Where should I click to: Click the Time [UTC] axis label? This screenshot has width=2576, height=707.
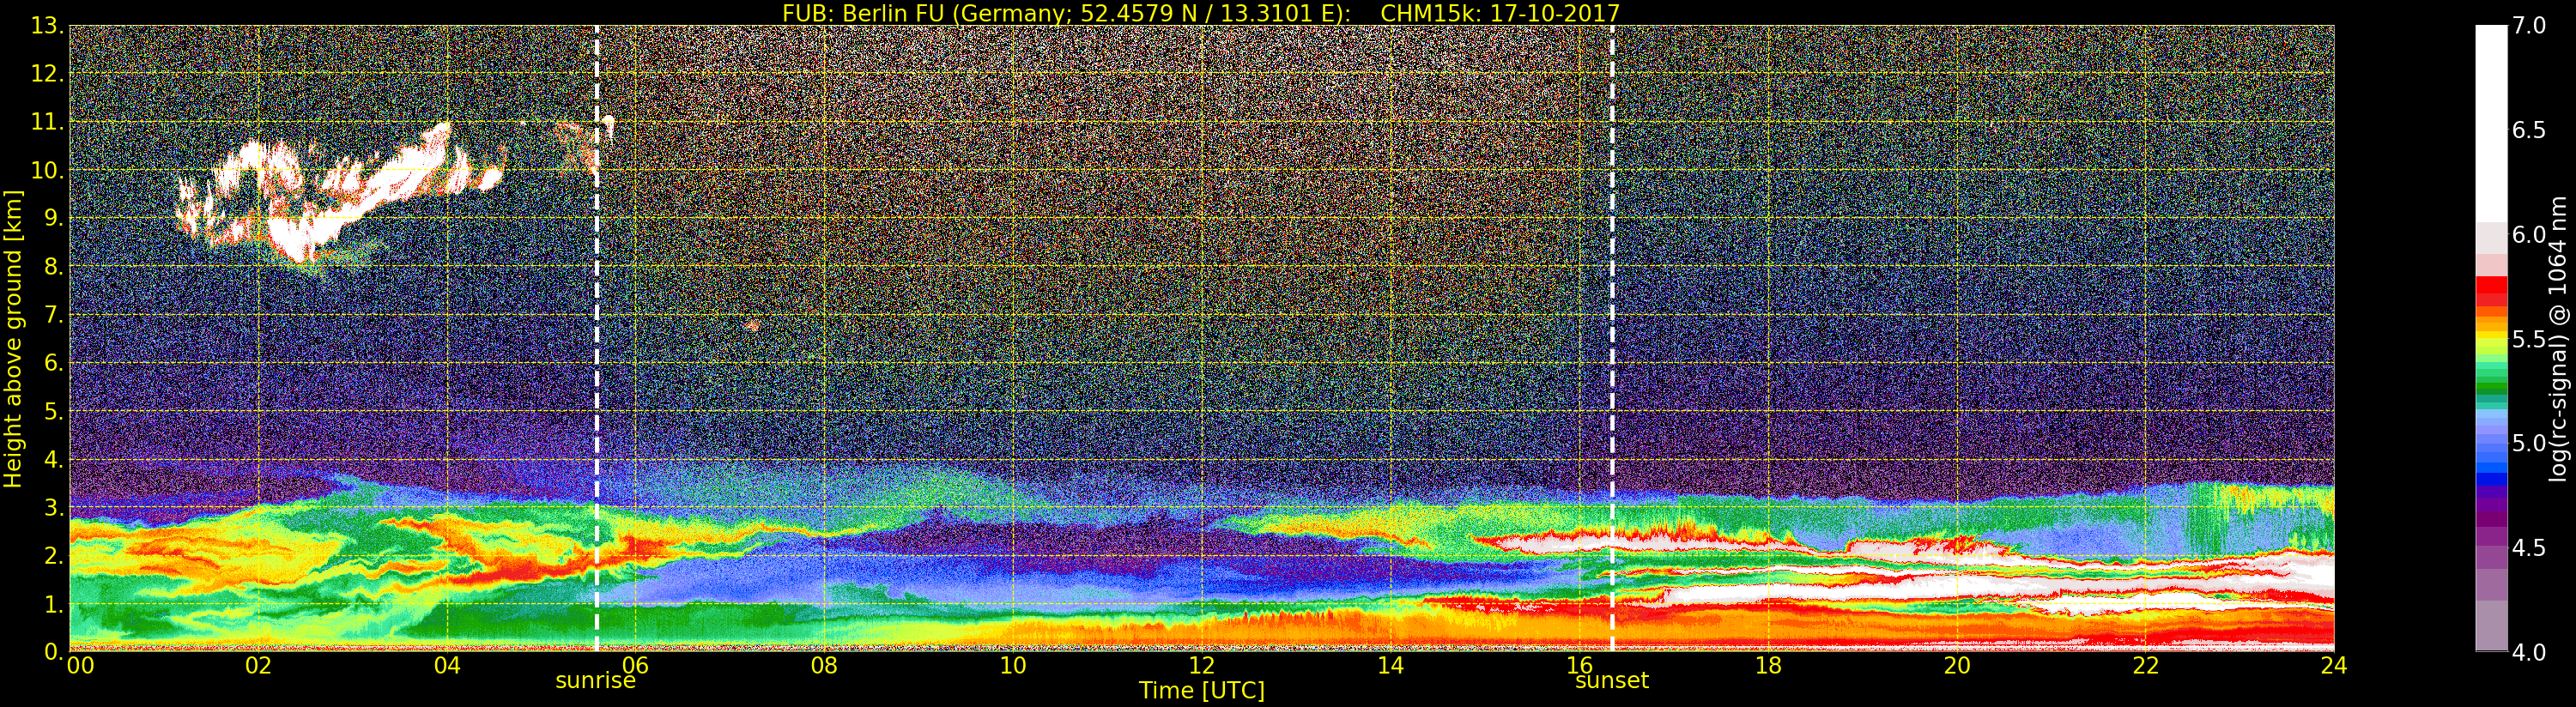point(1201,691)
